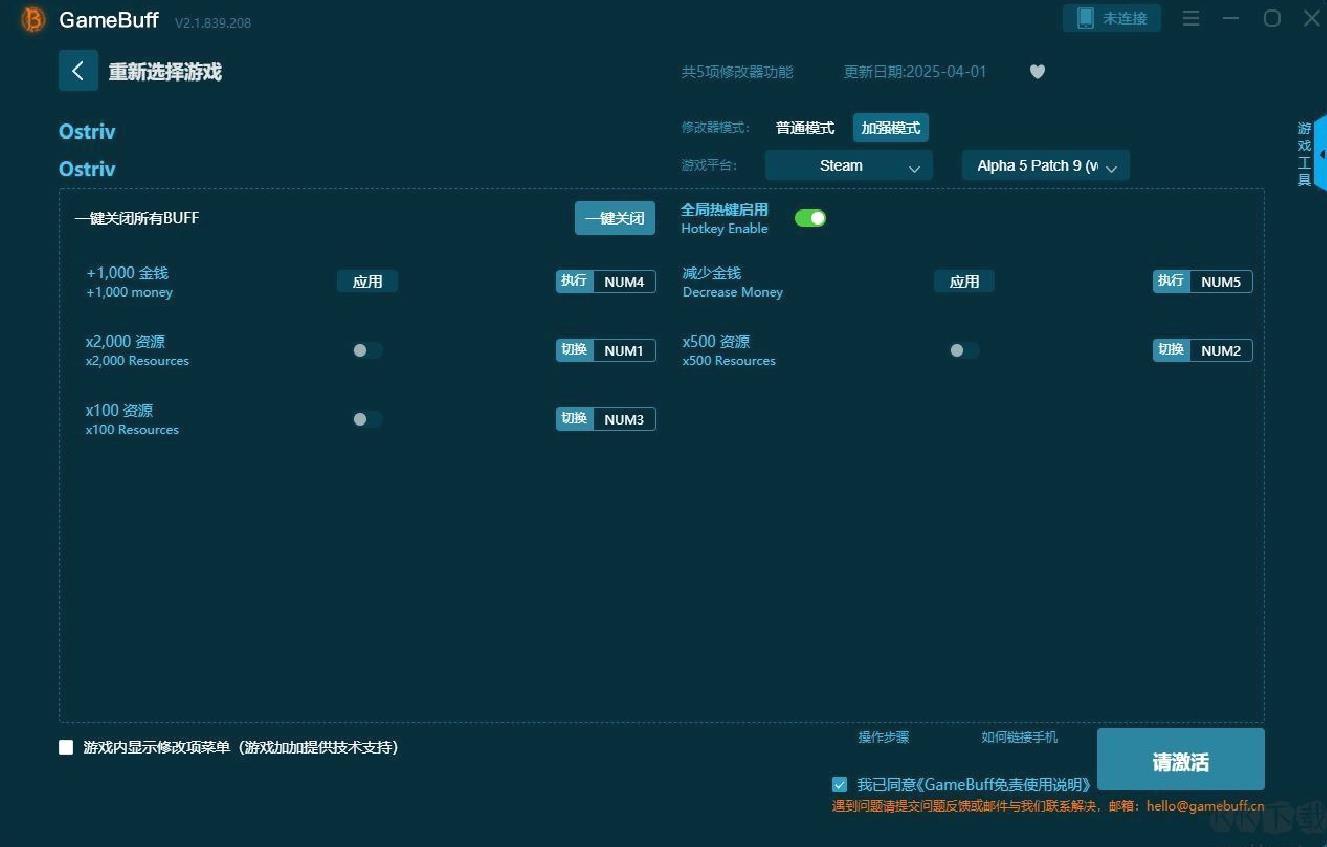Click the version text V2.1.839.208
The width and height of the screenshot is (1327, 847).
pos(213,23)
